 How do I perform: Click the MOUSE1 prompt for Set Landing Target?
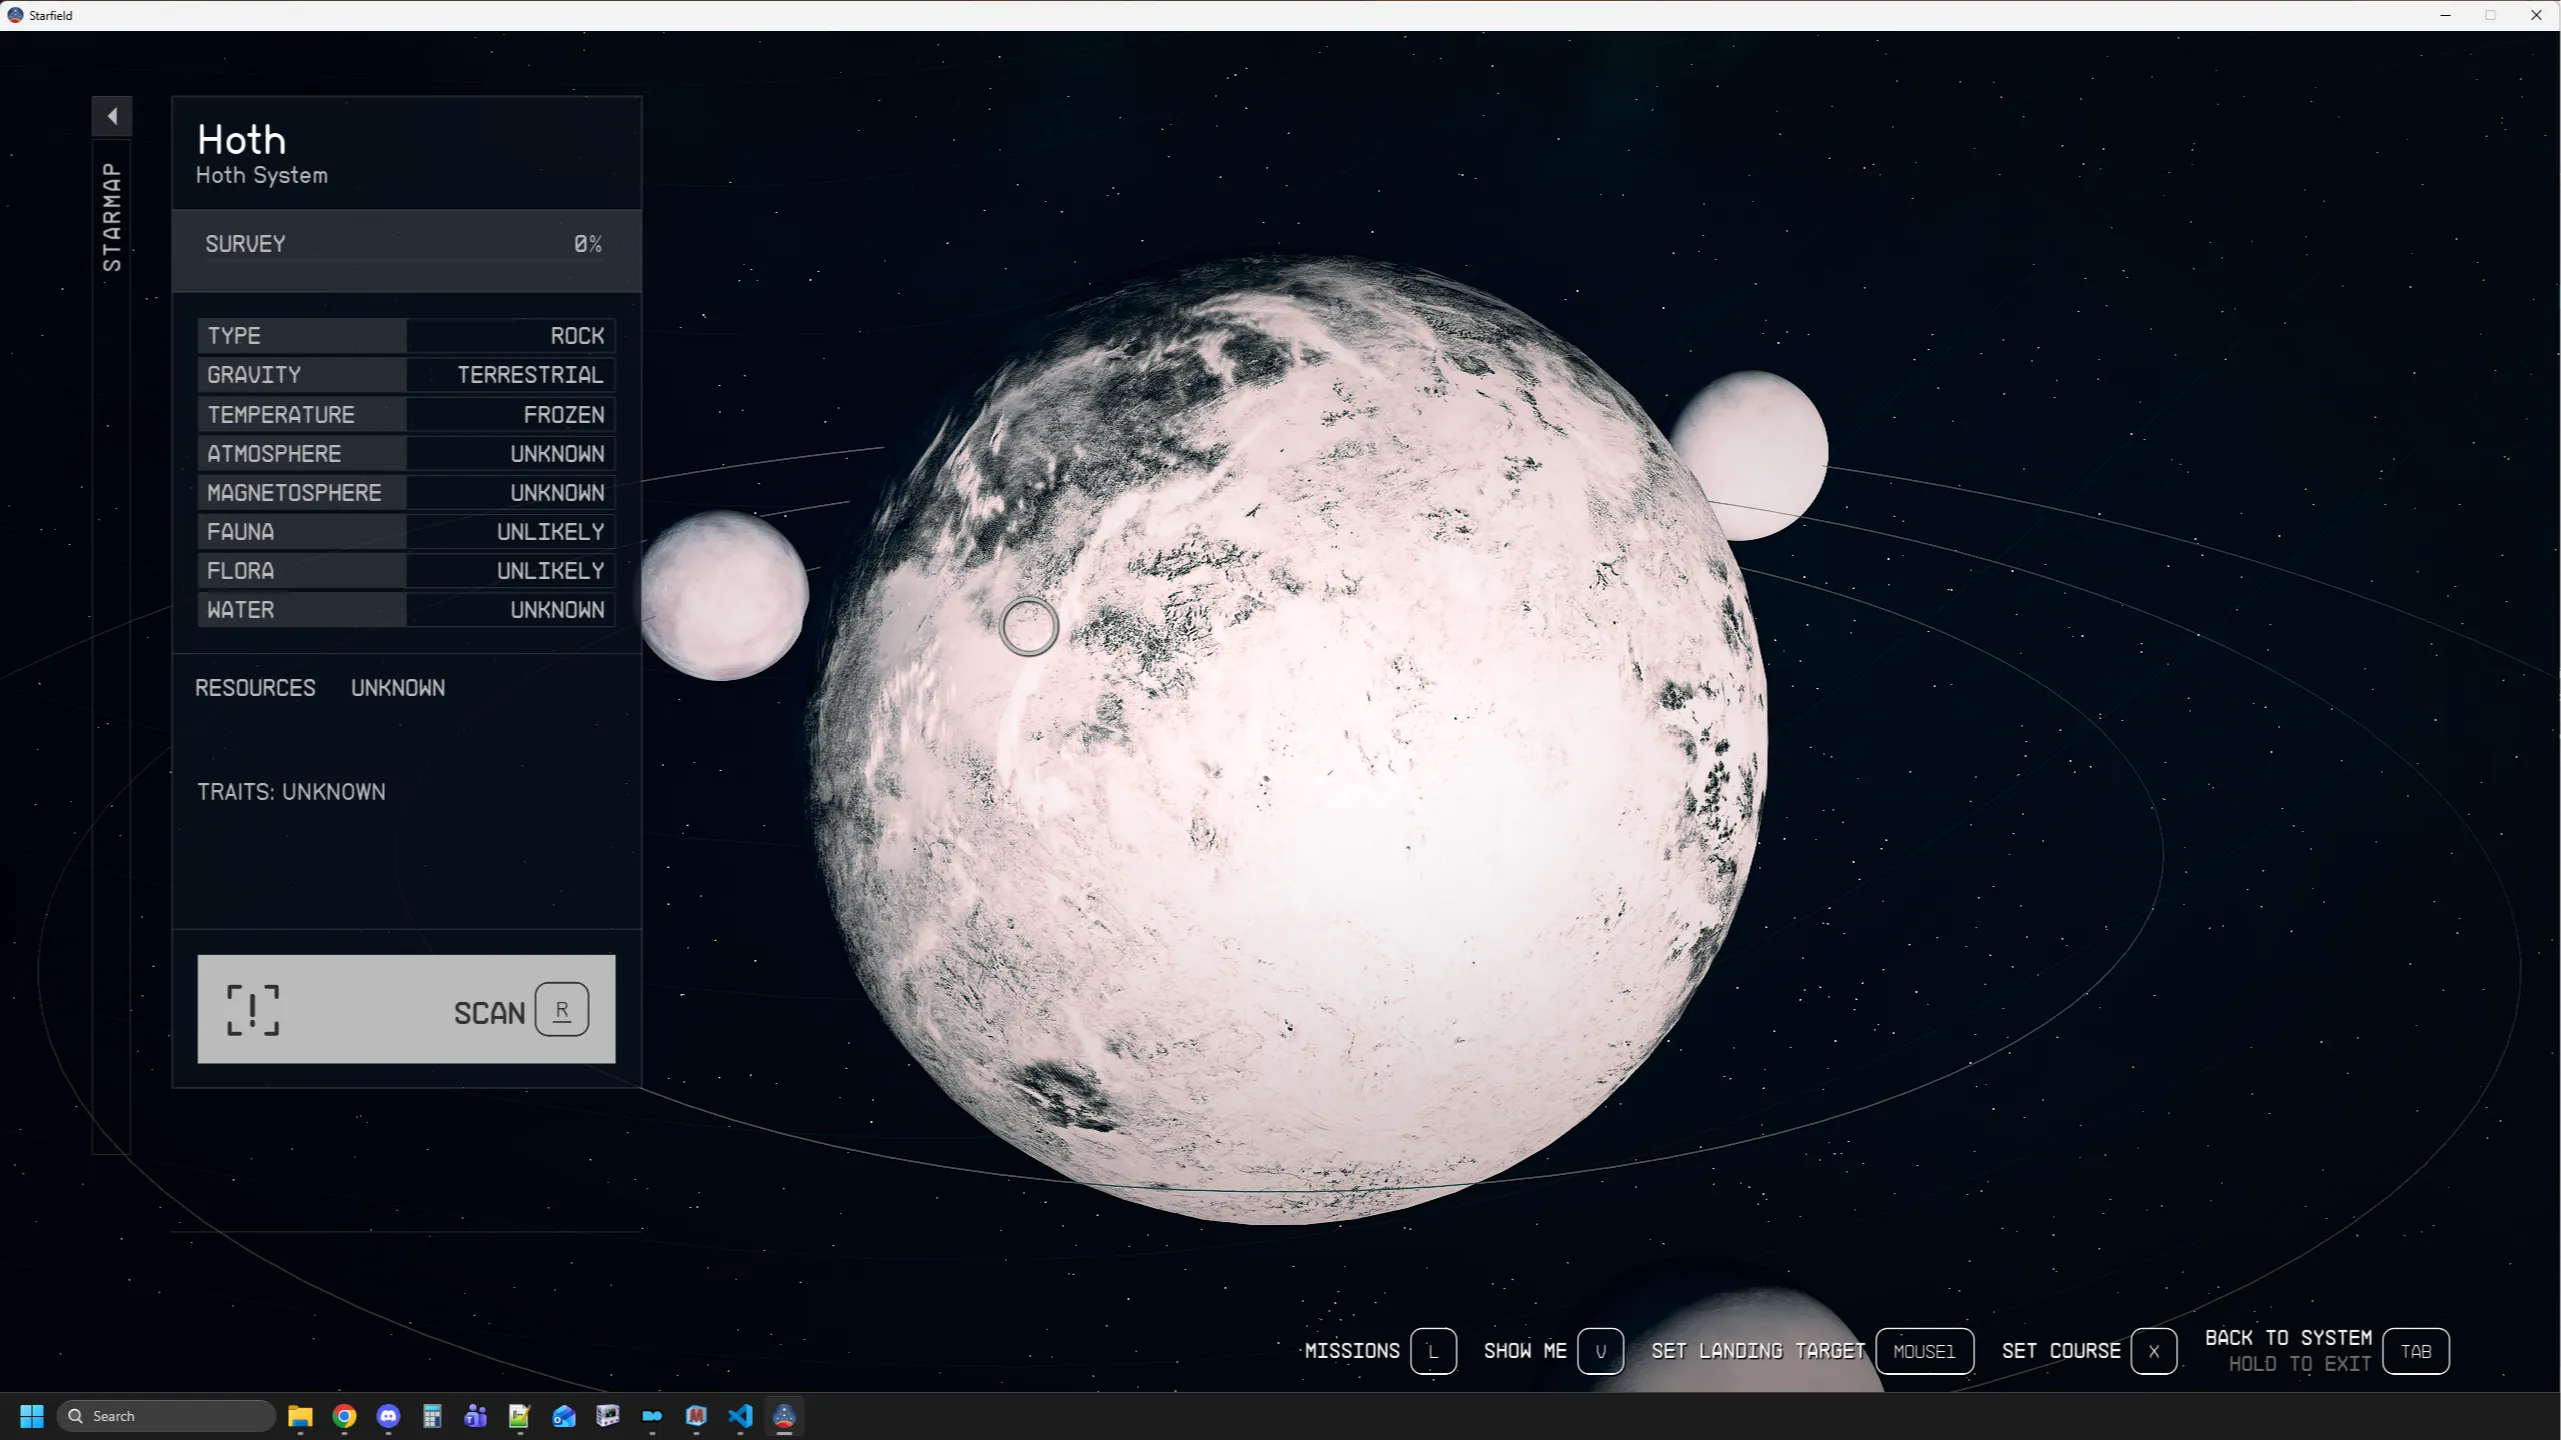[x=1924, y=1351]
